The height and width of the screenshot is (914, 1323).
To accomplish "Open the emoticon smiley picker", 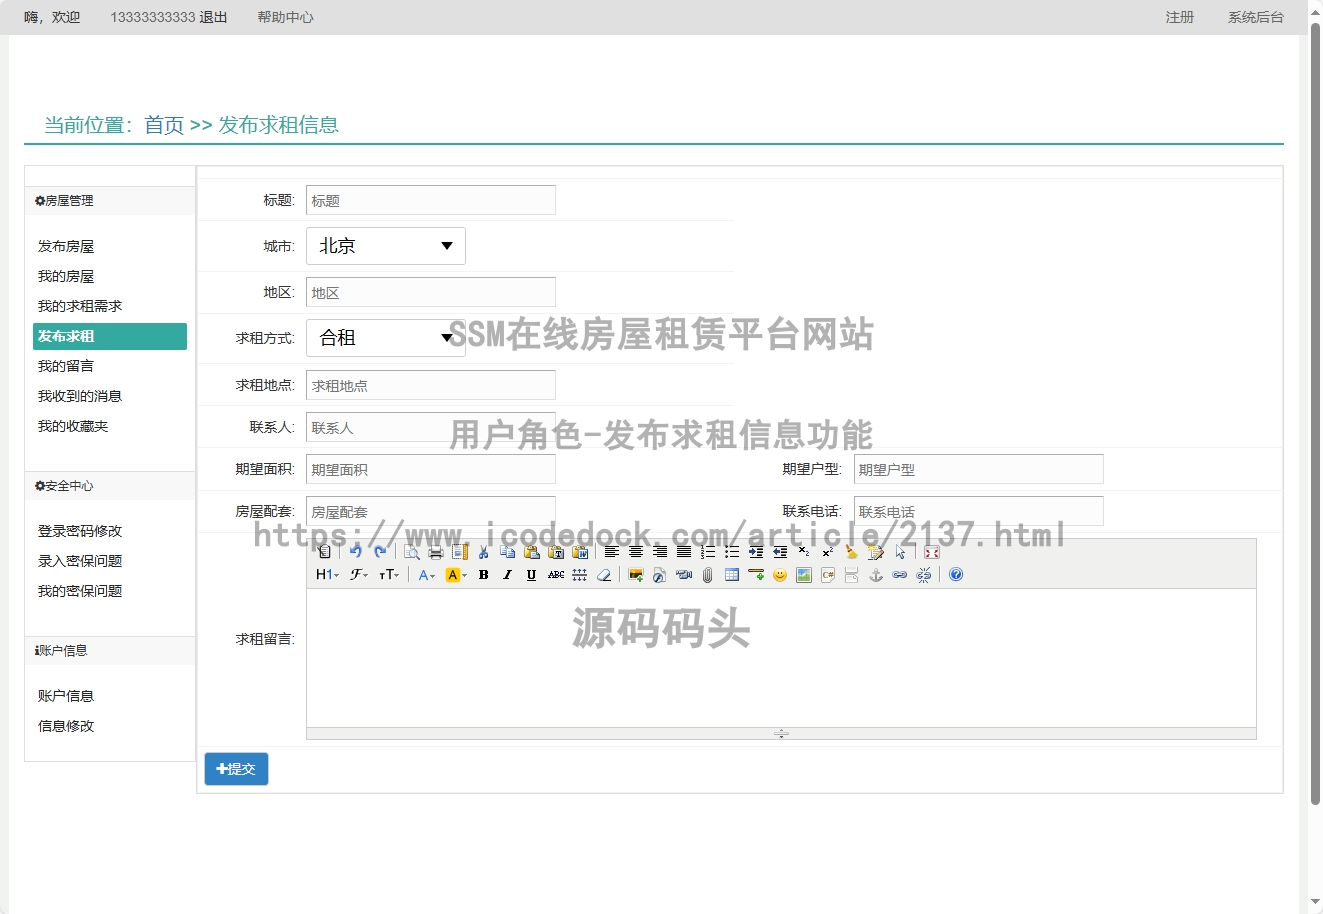I will 780,575.
